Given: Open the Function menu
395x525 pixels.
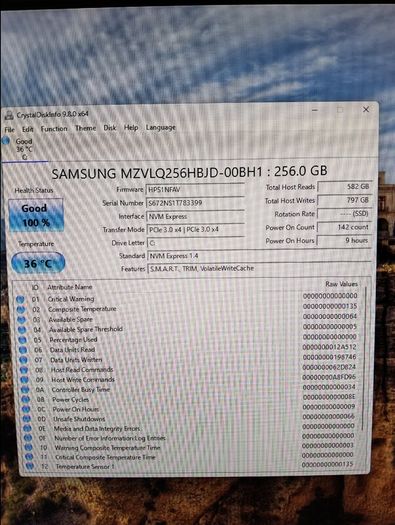Looking at the screenshot, I should coord(54,129).
